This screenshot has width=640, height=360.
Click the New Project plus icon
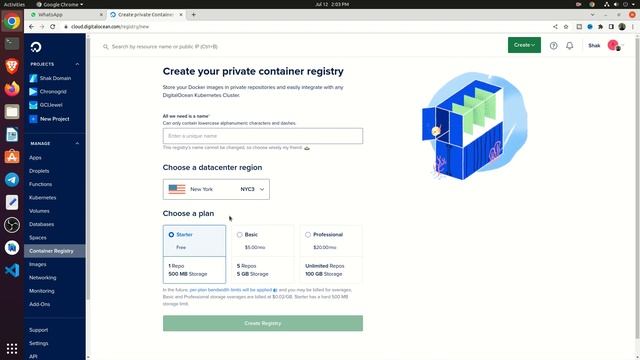[x=33, y=119]
